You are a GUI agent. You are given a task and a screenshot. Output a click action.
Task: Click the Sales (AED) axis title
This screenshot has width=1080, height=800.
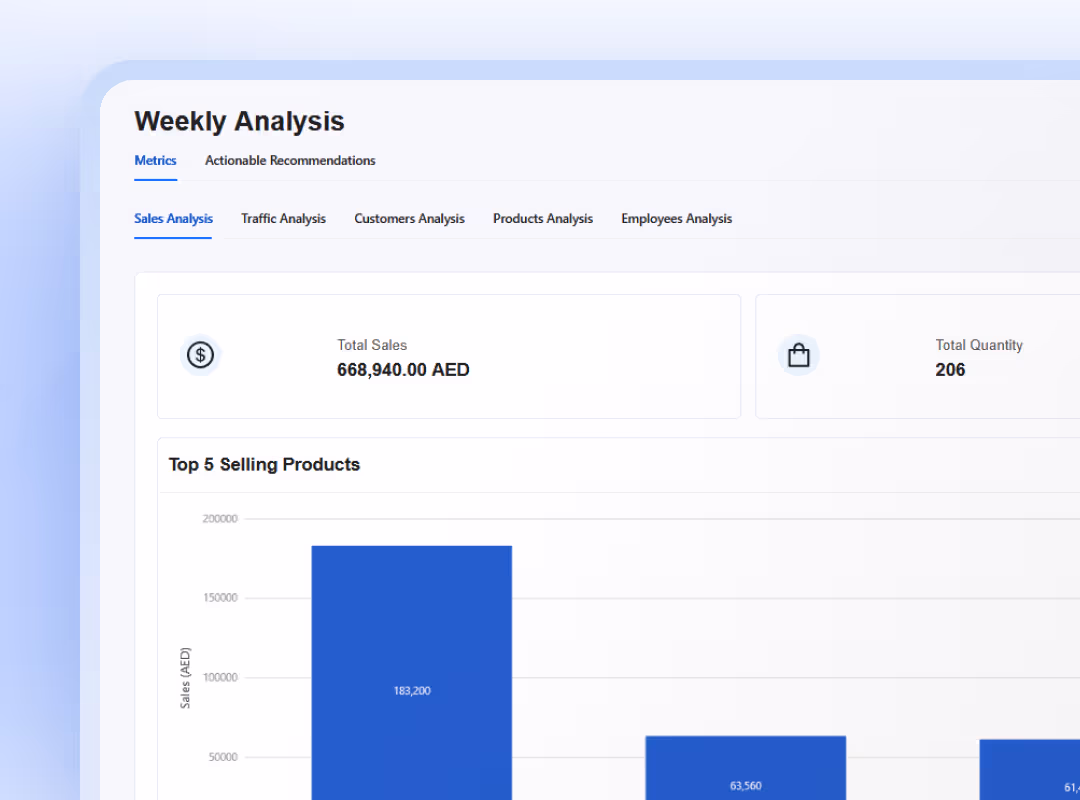click(x=185, y=678)
